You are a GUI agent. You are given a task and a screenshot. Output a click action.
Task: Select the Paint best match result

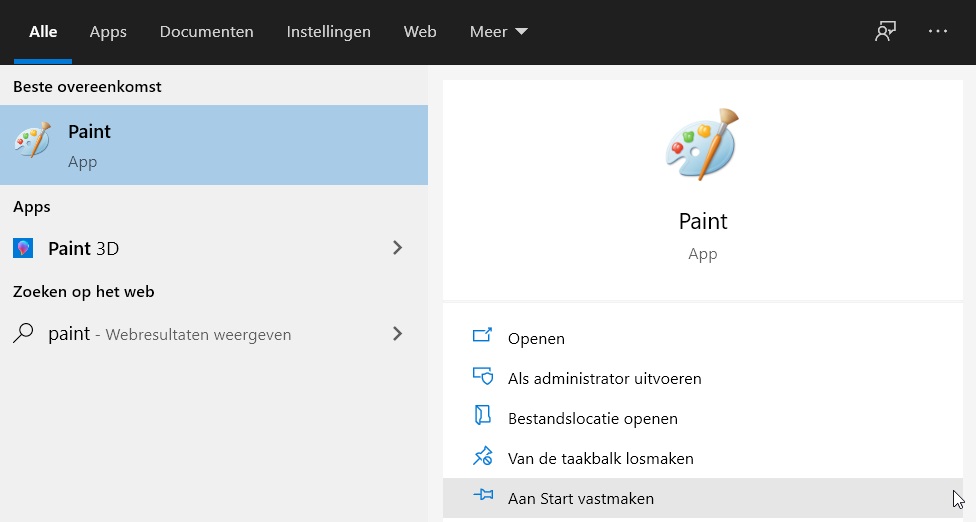(x=213, y=145)
